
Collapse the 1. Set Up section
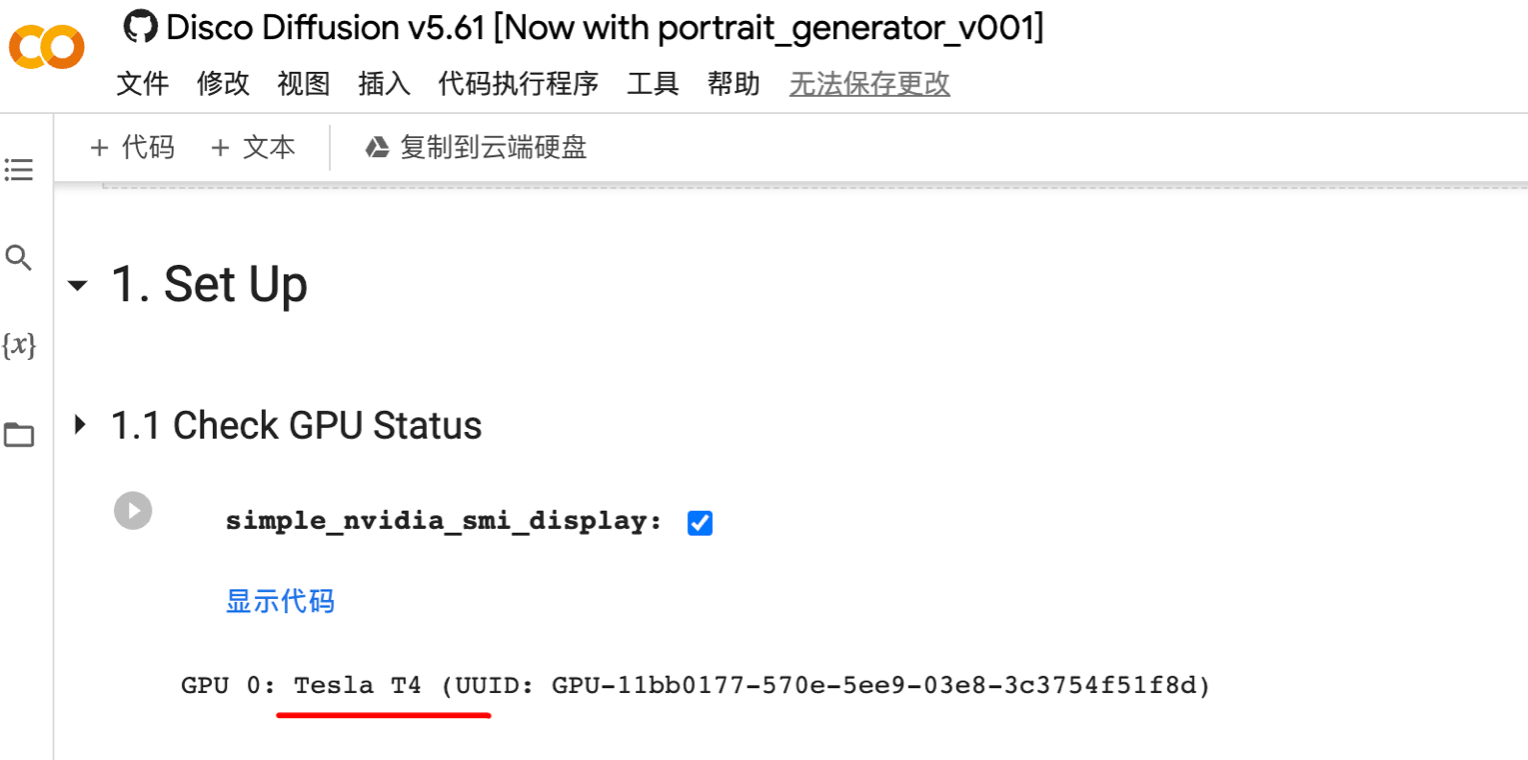coord(77,286)
